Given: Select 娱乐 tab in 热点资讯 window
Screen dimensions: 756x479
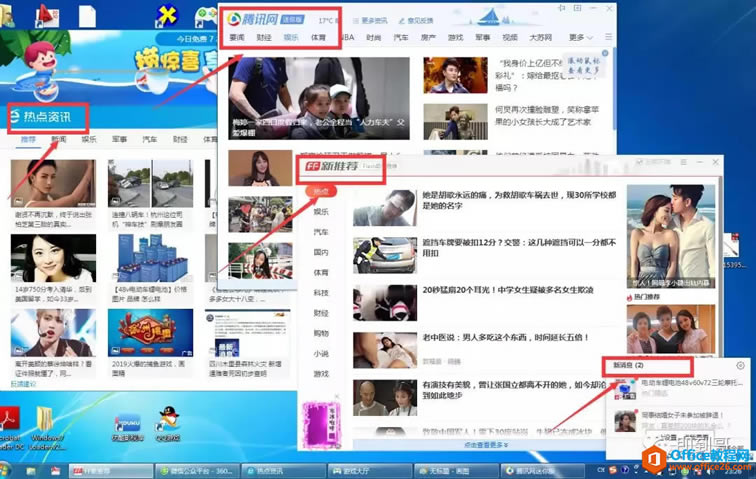Looking at the screenshot, I should pyautogui.click(x=89, y=139).
